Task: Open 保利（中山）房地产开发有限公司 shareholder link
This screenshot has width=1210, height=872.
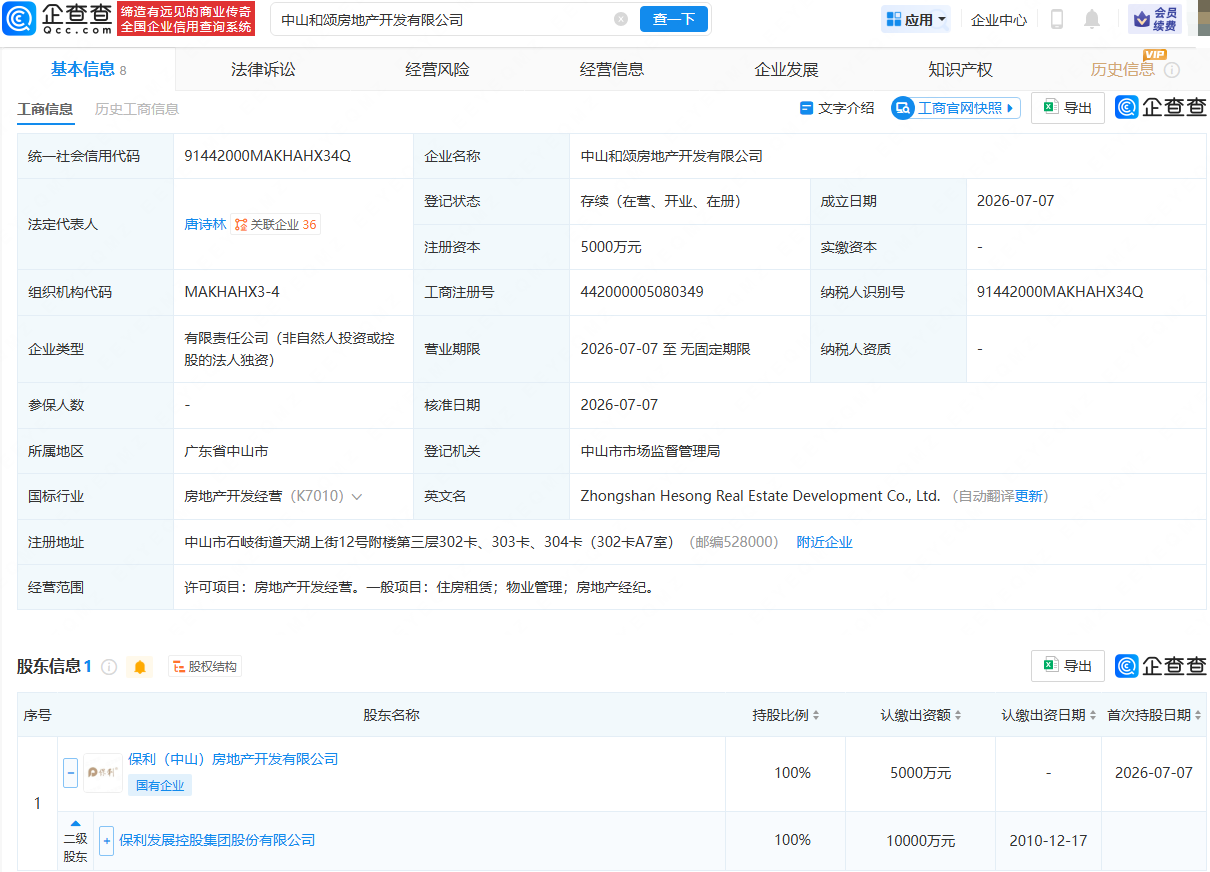Action: [x=233, y=759]
